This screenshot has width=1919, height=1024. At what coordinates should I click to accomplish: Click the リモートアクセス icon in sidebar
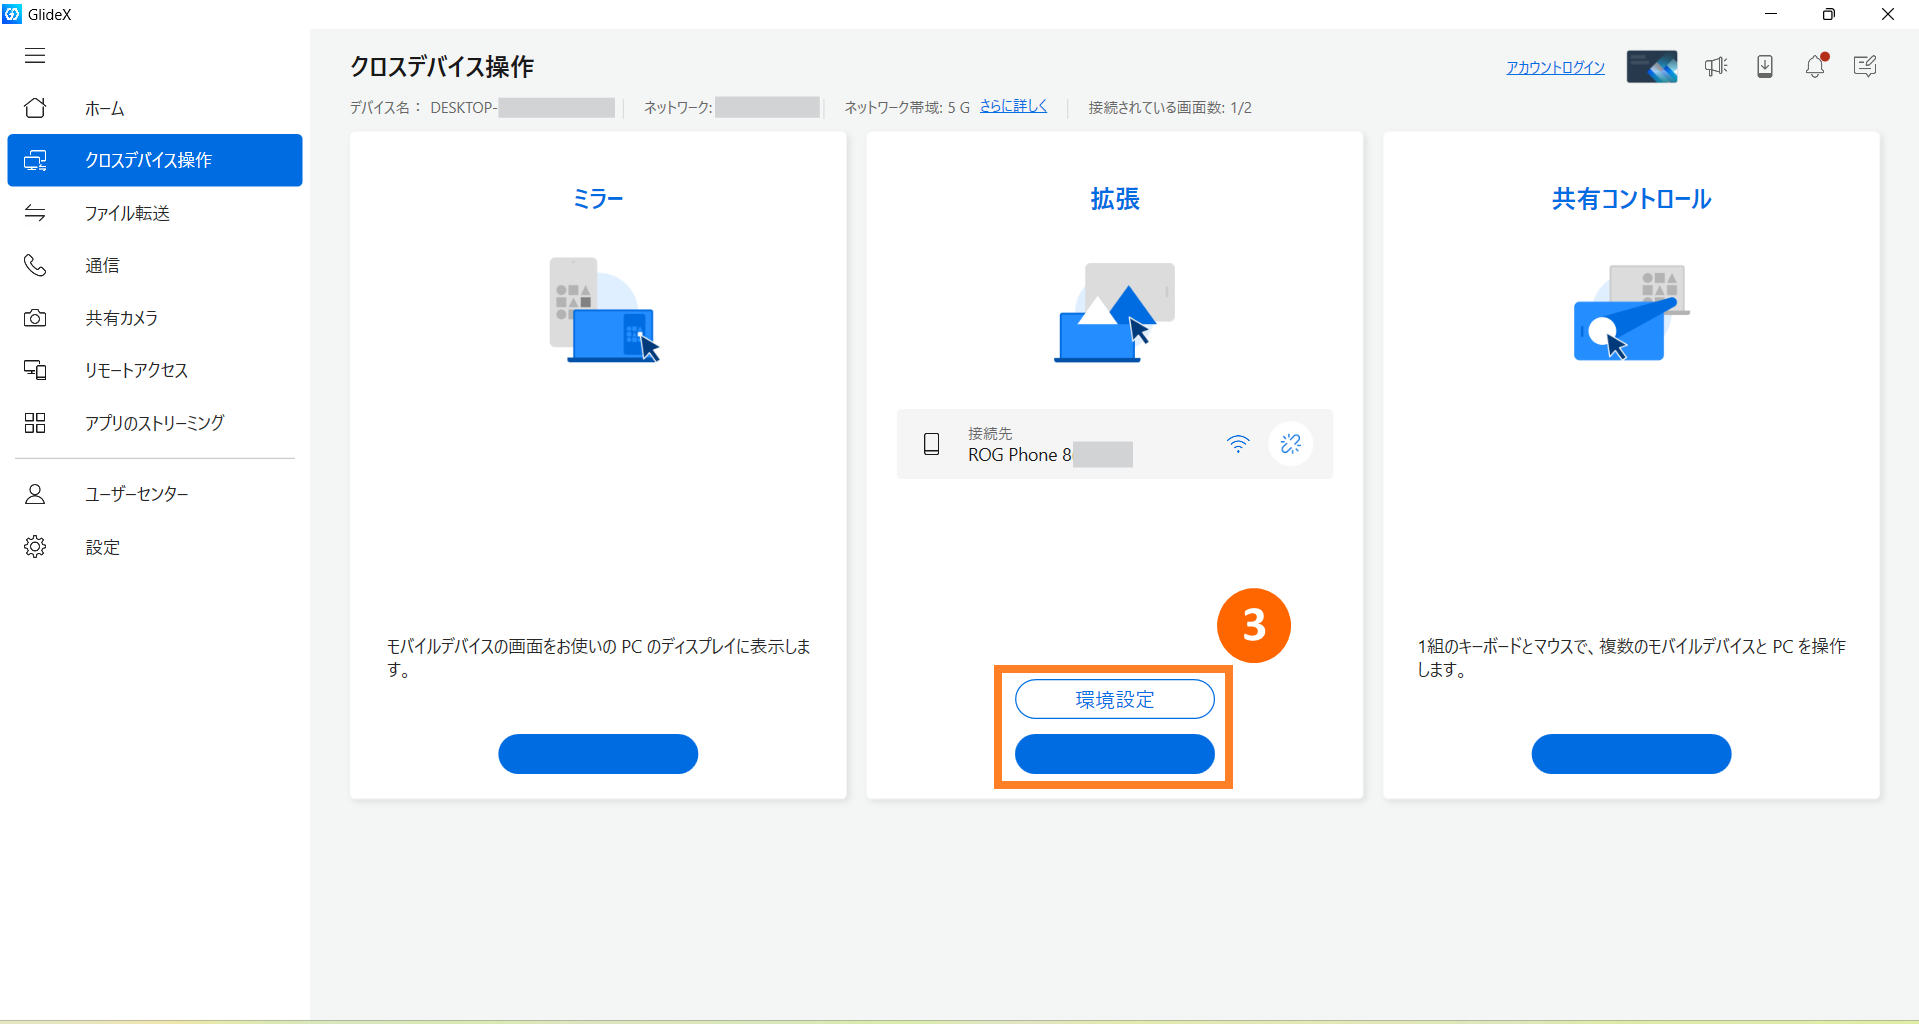[35, 370]
